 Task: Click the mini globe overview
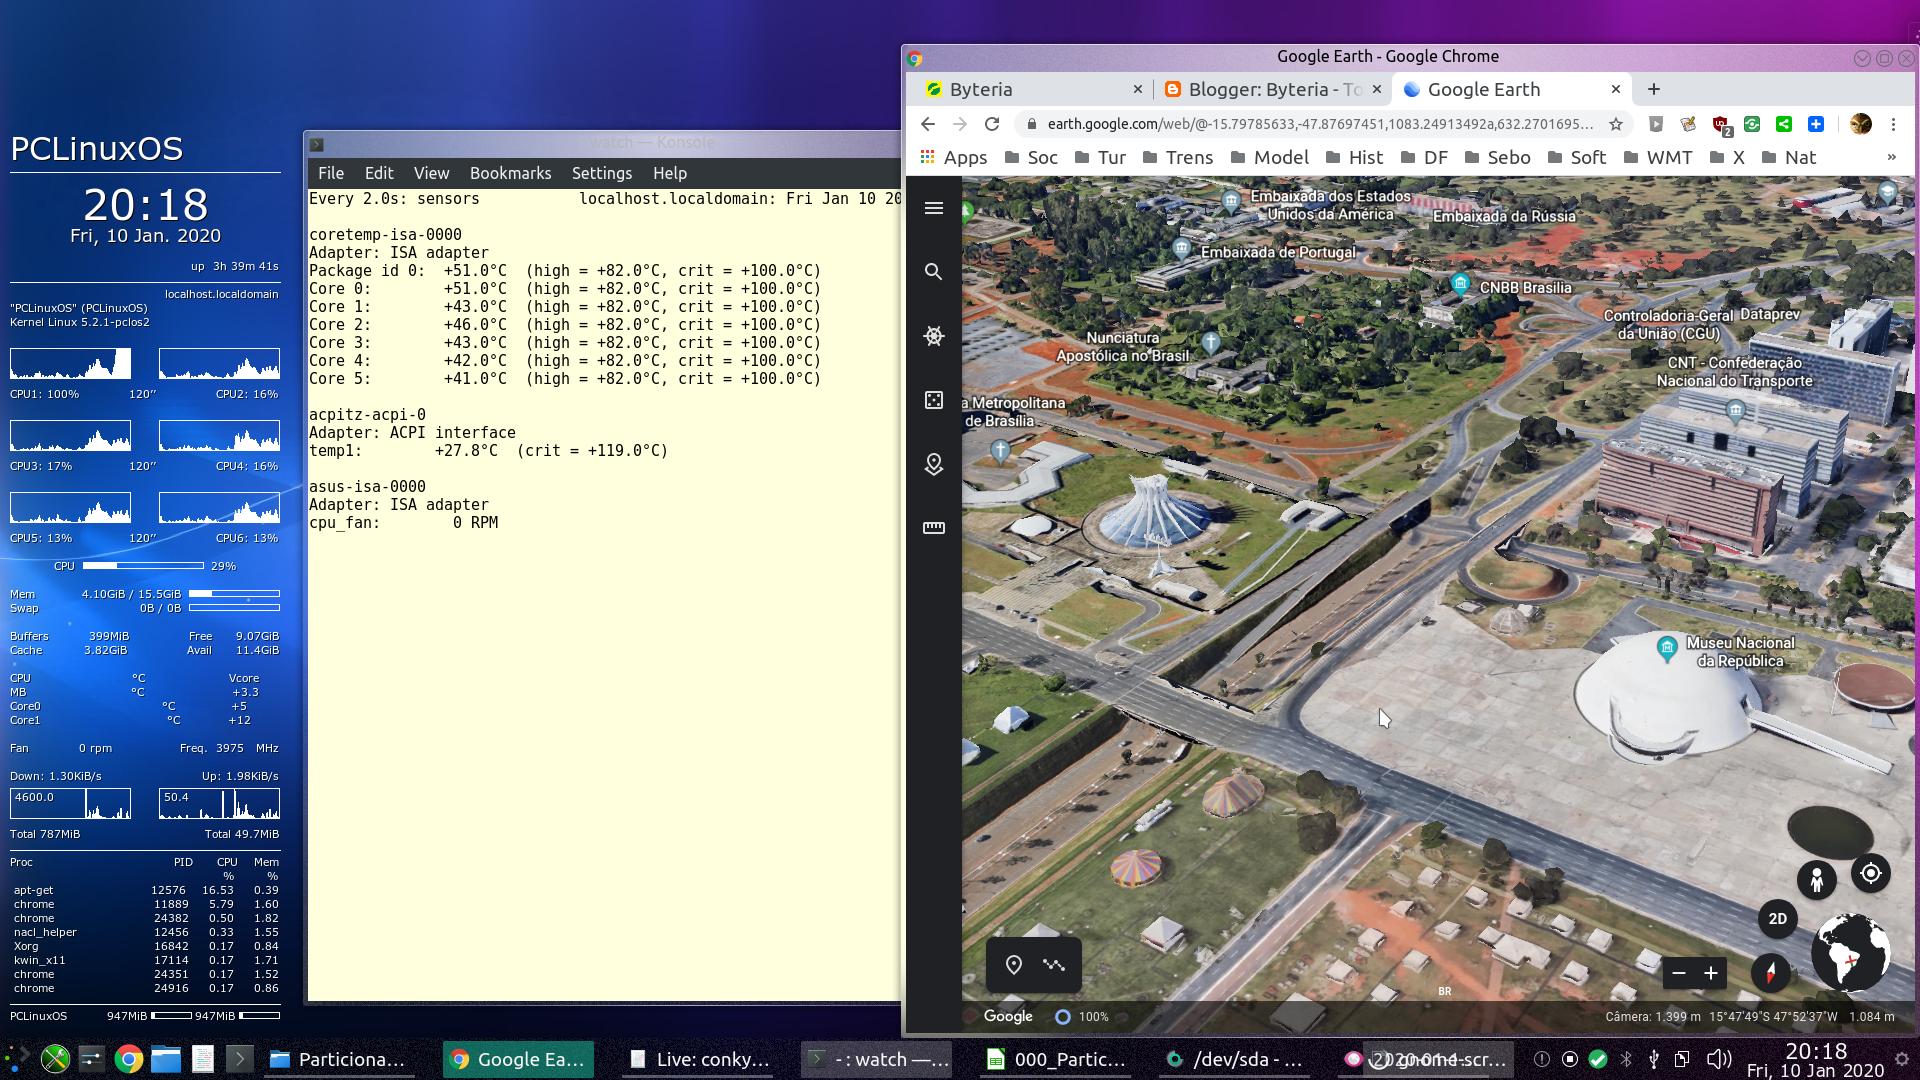coord(1851,953)
